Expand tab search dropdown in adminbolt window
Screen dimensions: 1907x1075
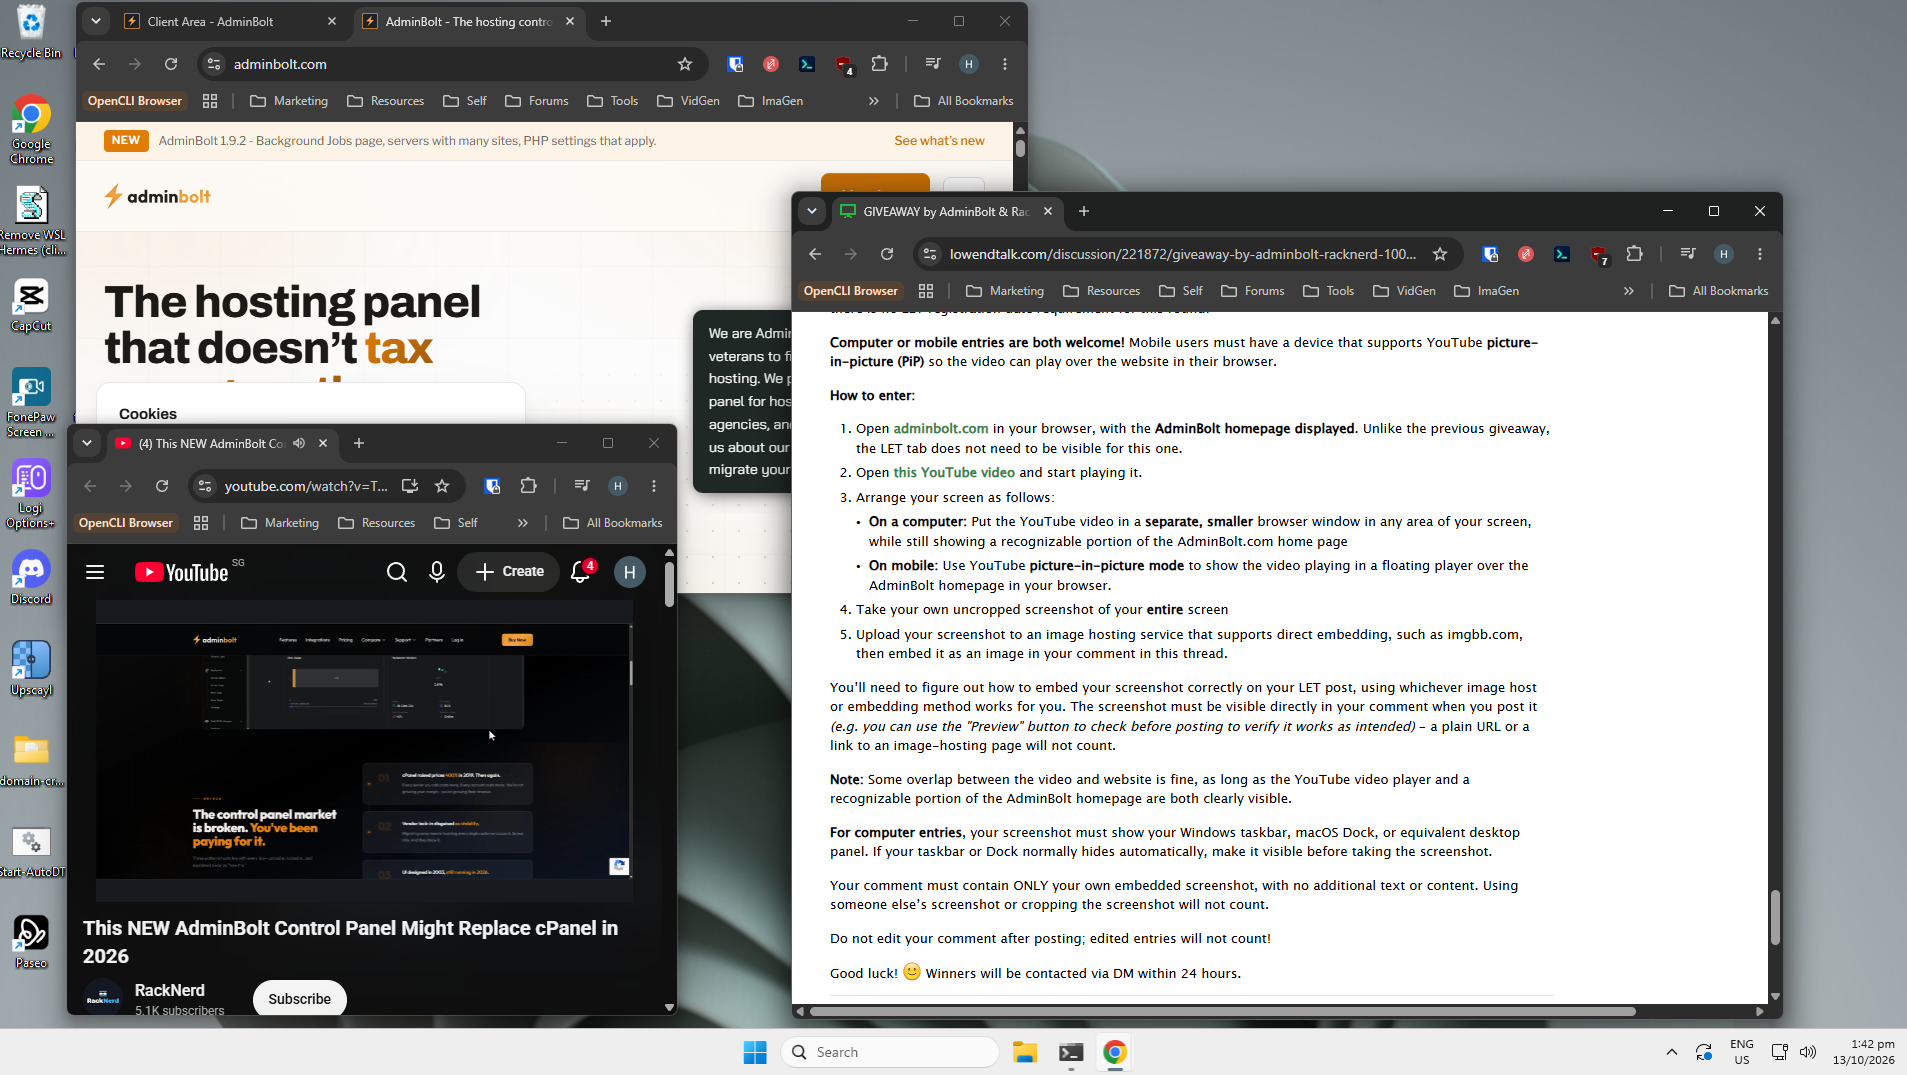click(96, 21)
